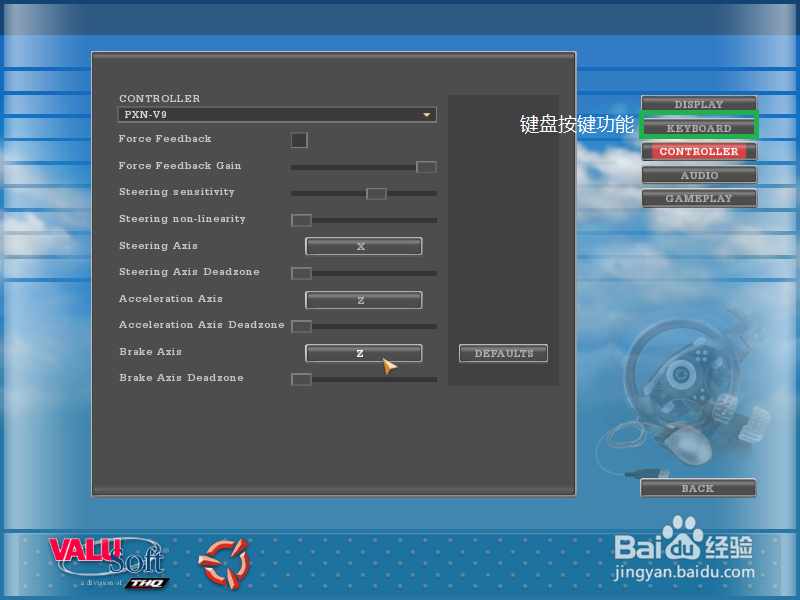Click the Force Feedback Gain slider handle

(x=426, y=167)
